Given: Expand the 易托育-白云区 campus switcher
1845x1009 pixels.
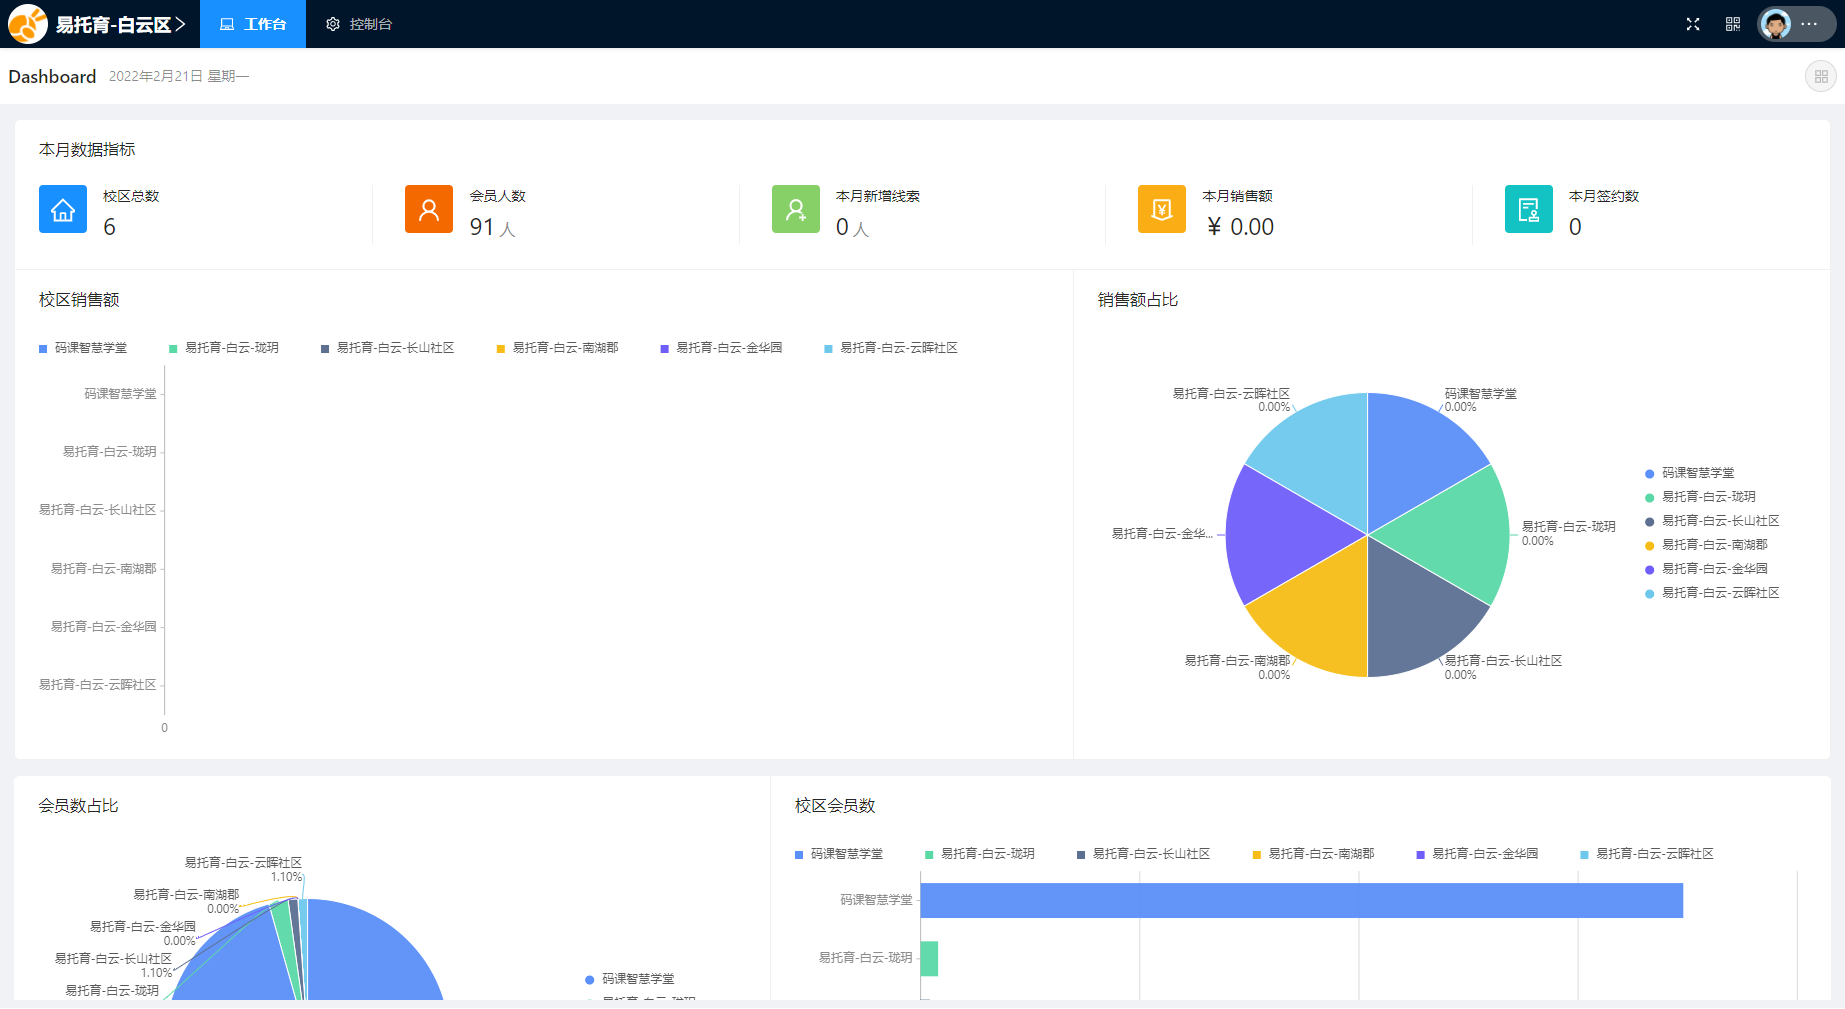Looking at the screenshot, I should coord(121,24).
